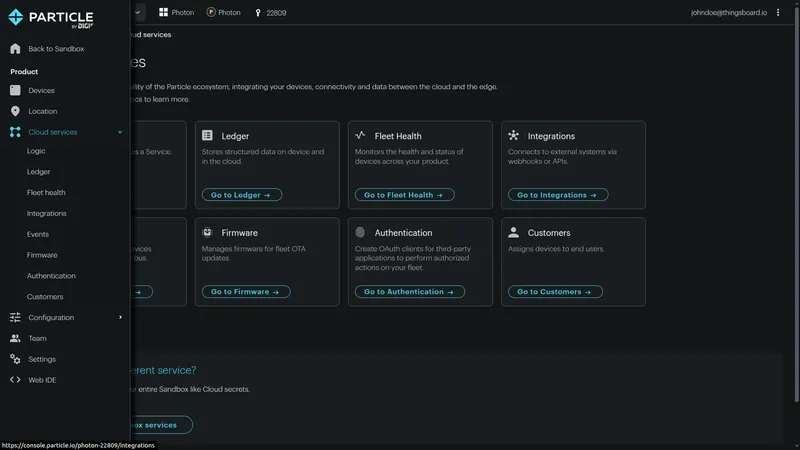Click the Authentication fingerprint icon
800x450 pixels.
[360, 232]
